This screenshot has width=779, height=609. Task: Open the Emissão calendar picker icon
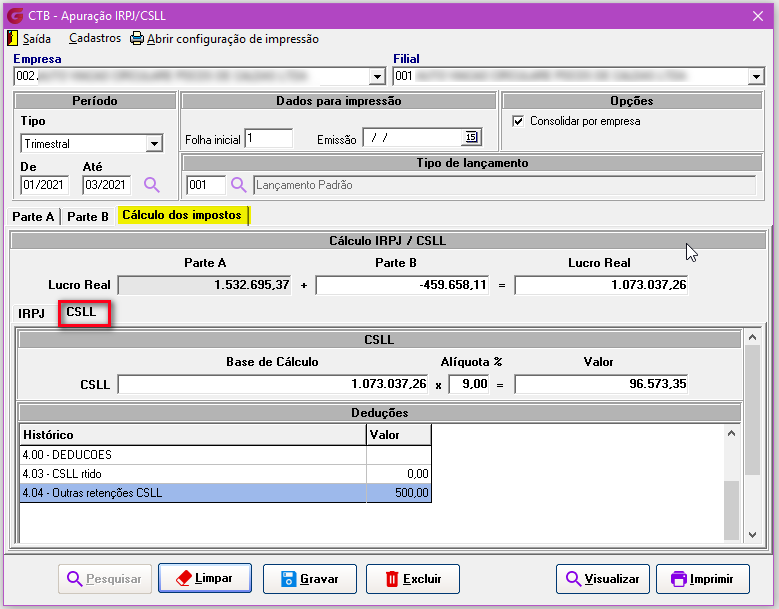[471, 137]
